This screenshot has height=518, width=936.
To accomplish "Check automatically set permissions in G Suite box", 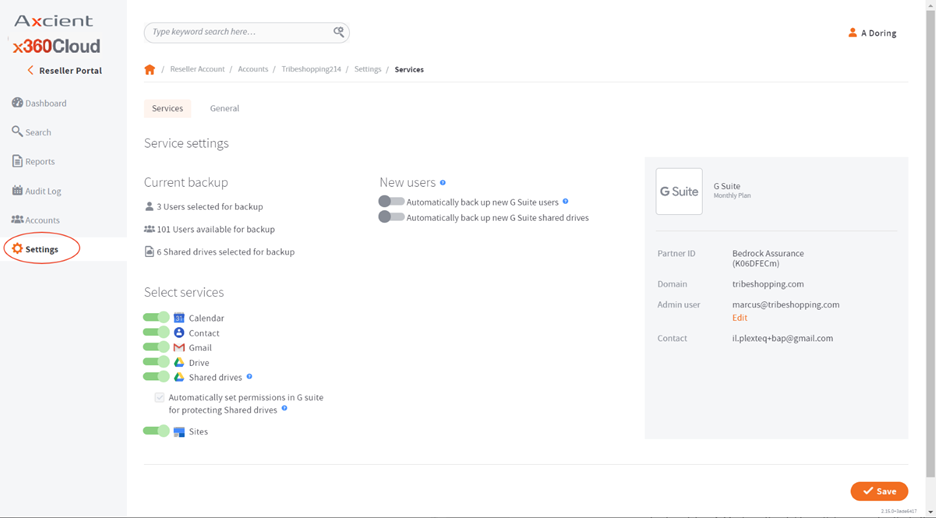I will (159, 398).
